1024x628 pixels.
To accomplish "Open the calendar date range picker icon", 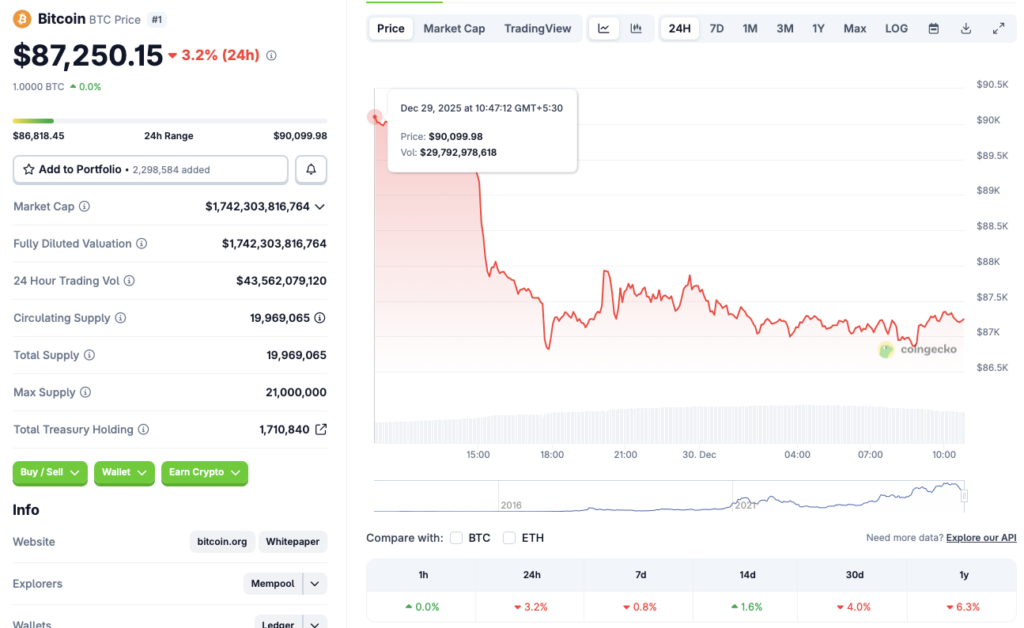I will 933,28.
